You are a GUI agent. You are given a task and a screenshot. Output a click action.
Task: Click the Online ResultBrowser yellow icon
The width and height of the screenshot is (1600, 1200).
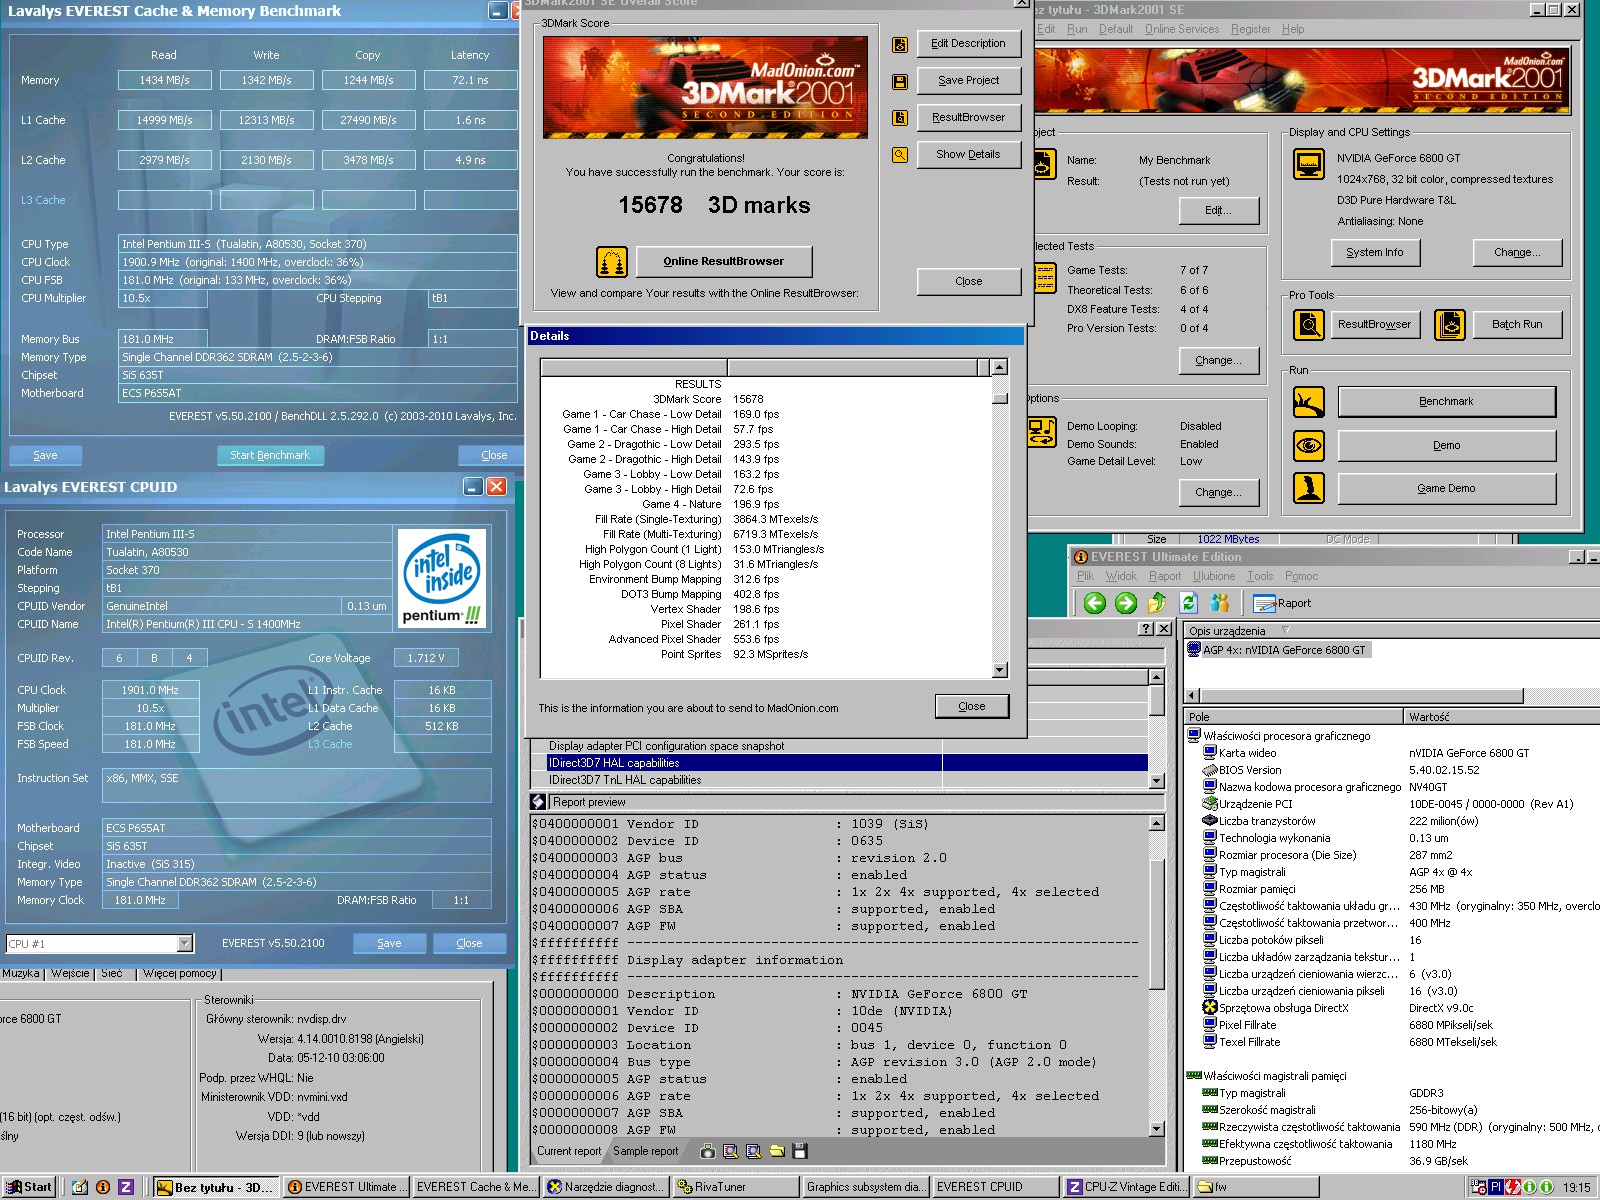(612, 262)
